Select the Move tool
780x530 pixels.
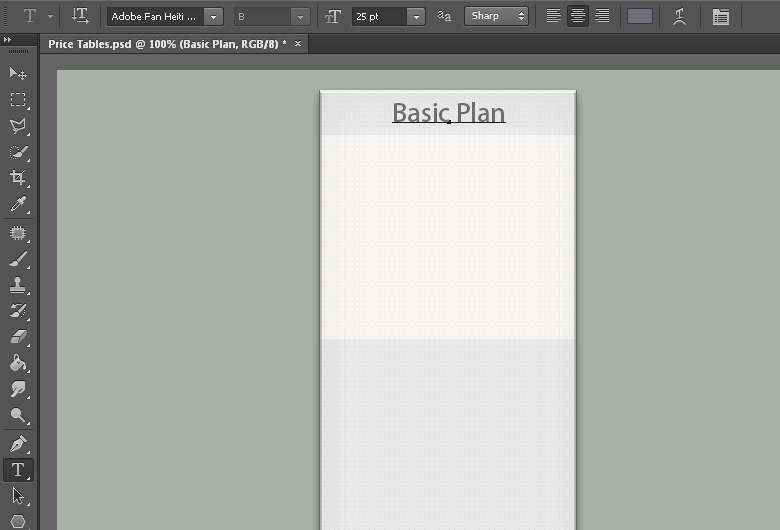pyautogui.click(x=18, y=74)
